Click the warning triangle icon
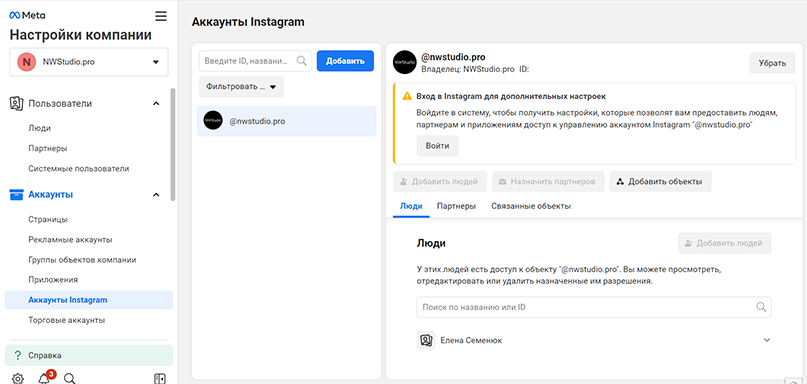Screen dimensions: 807x384 point(407,96)
